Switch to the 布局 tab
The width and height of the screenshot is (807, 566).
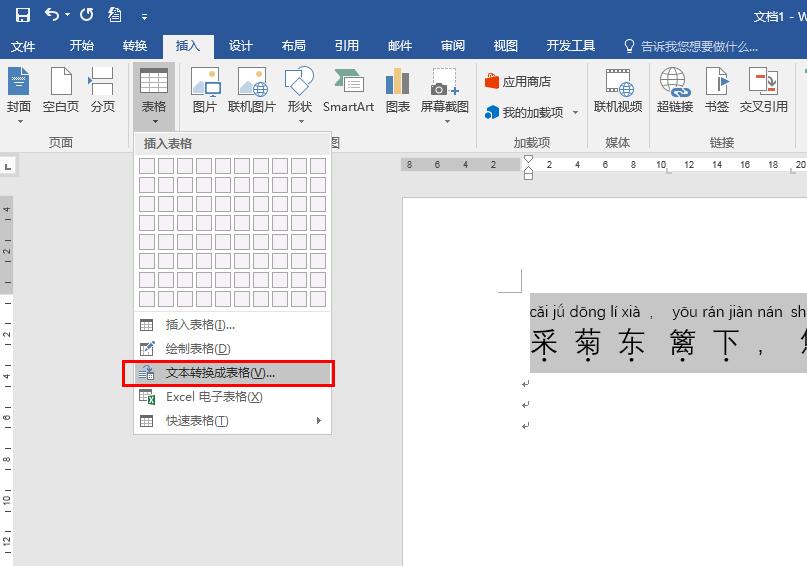293,46
